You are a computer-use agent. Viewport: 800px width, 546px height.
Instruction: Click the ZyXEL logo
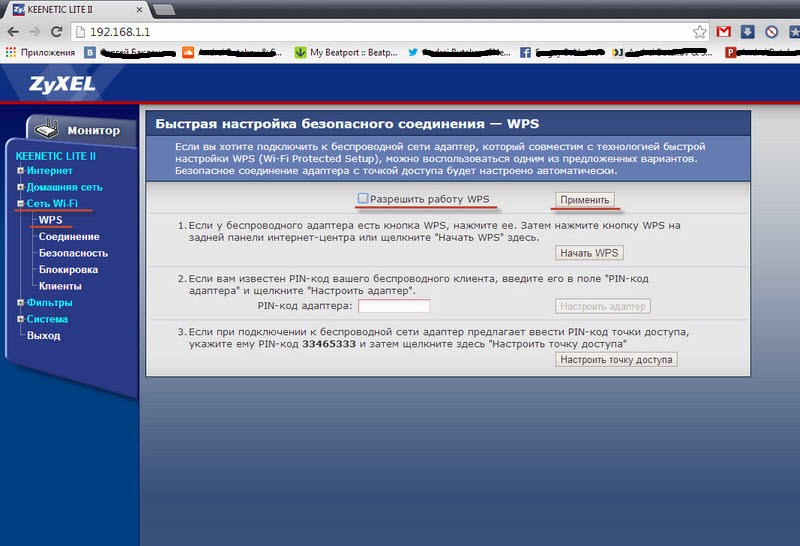[62, 84]
